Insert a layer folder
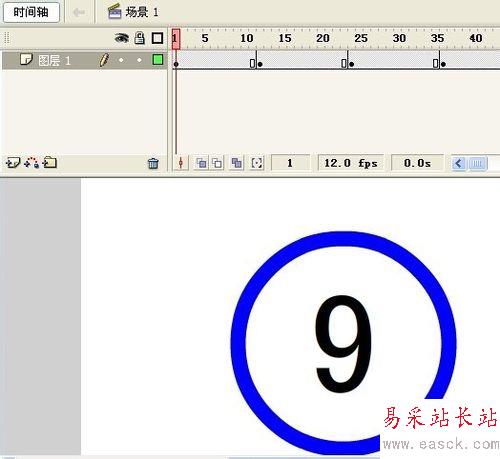Viewport: 500px width, 459px height. coord(50,163)
